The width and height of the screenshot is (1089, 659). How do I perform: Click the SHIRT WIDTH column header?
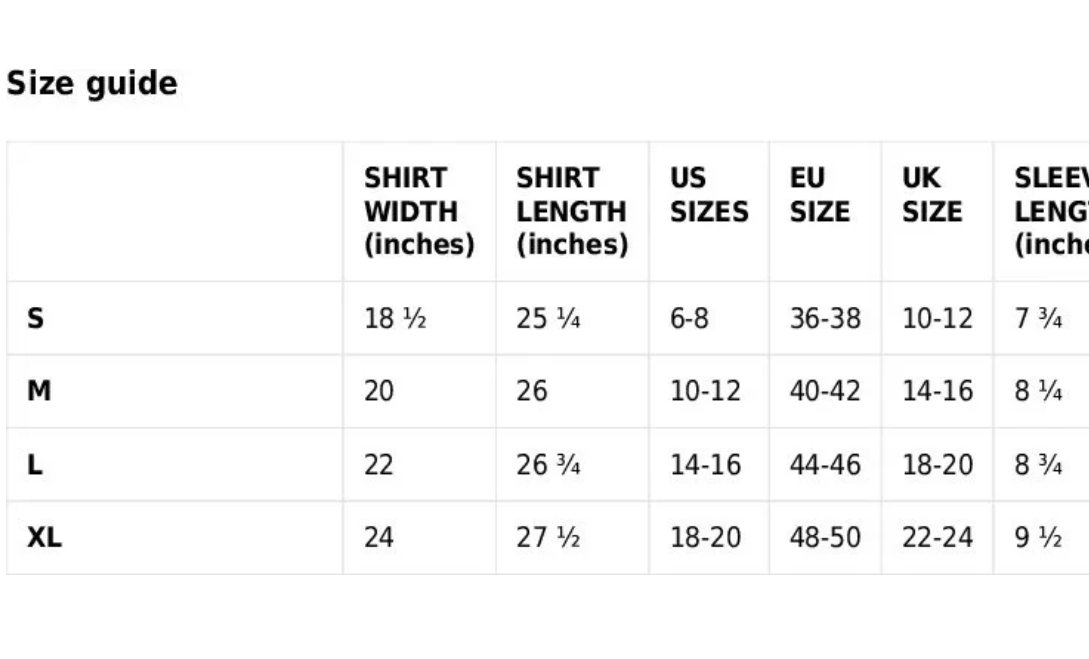[418, 211]
